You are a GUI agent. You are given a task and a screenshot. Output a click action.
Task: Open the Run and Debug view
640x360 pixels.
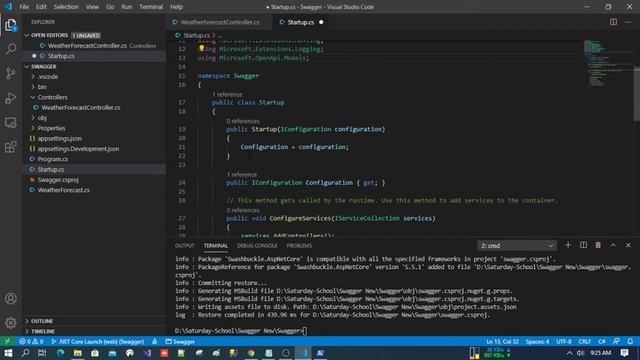pyautogui.click(x=11, y=98)
